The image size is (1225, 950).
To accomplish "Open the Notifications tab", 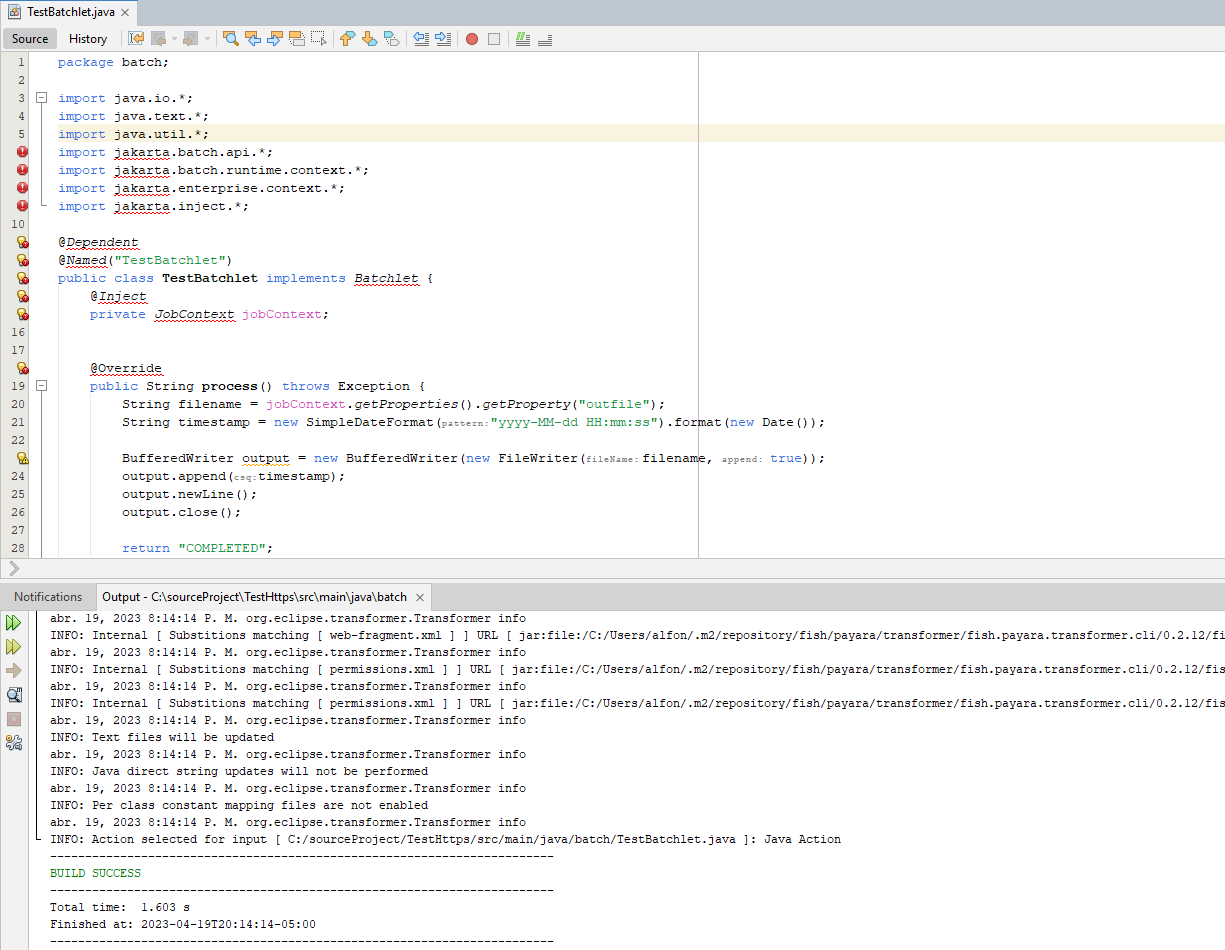I will 48,597.
